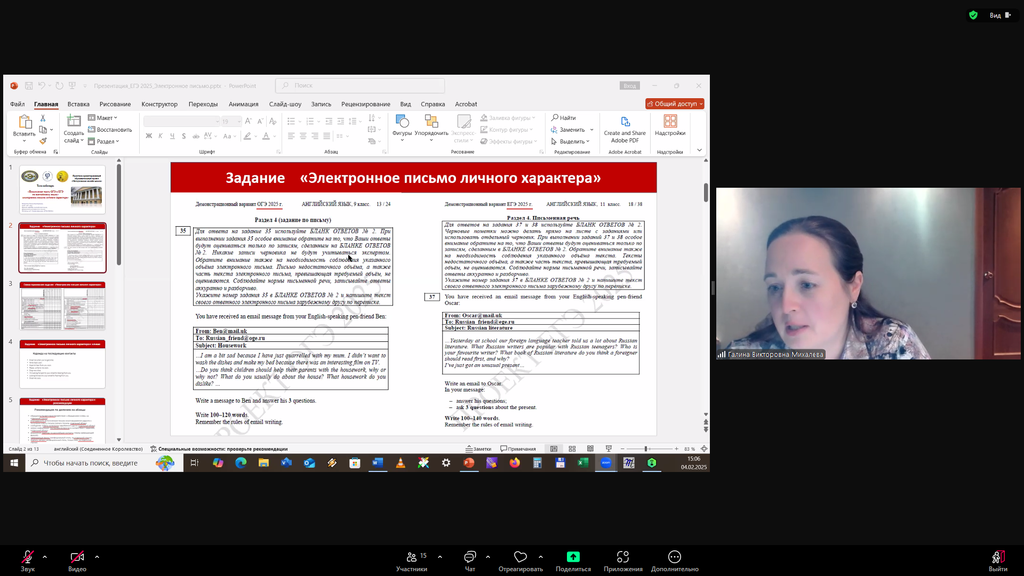
Task: Open the Выделить select dropdown
Action: click(x=570, y=141)
